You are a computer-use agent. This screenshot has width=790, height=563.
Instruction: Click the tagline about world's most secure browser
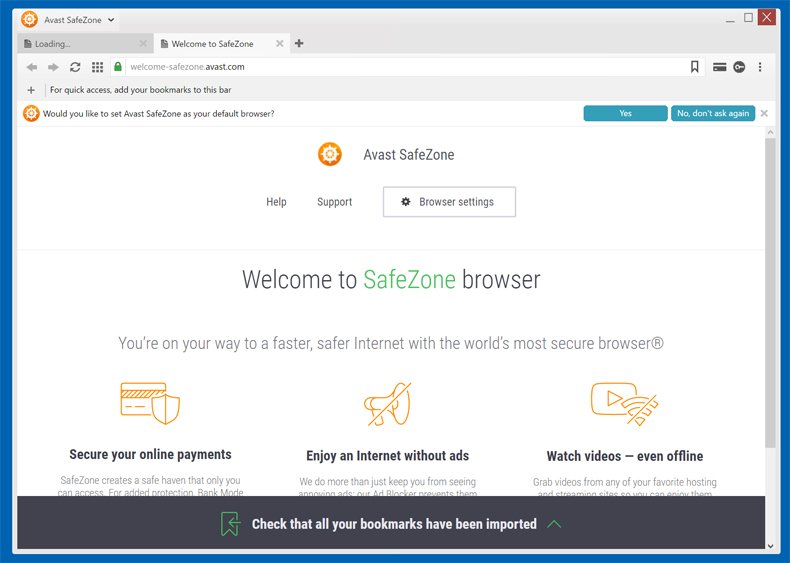(391, 343)
